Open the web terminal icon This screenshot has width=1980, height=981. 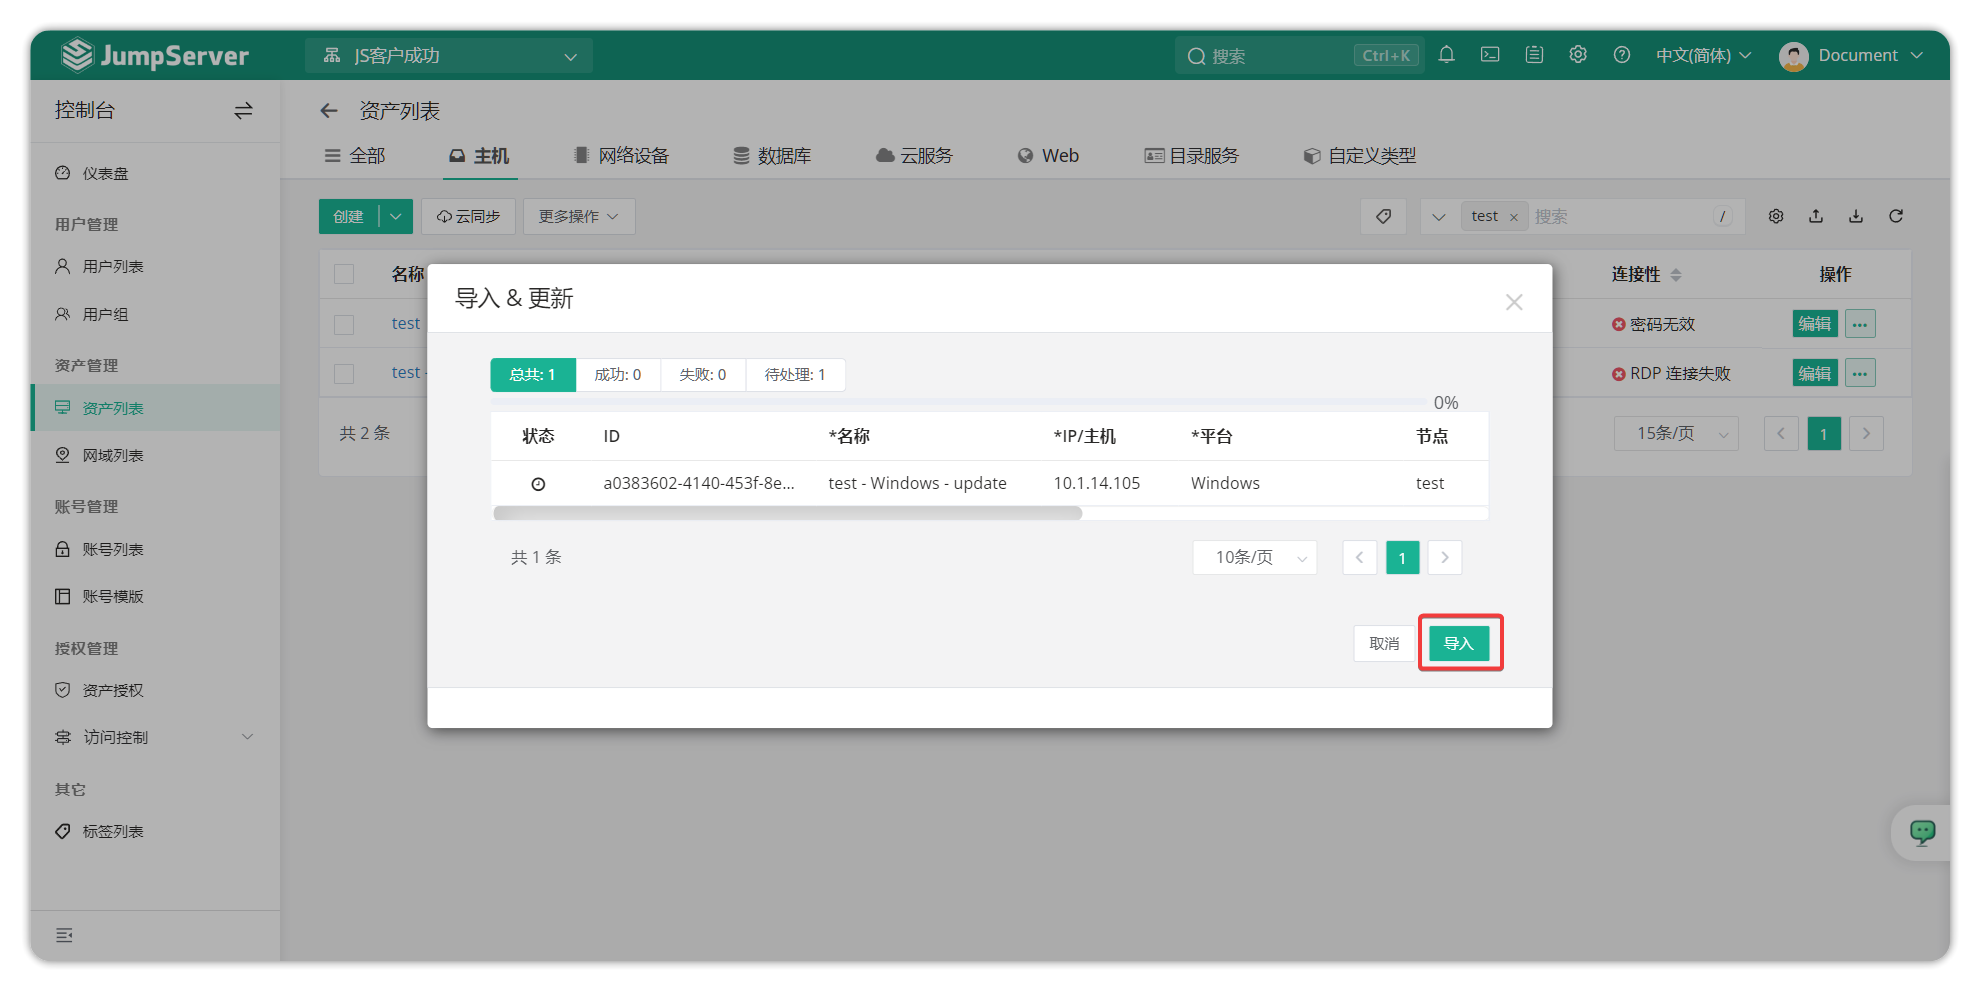(1490, 55)
